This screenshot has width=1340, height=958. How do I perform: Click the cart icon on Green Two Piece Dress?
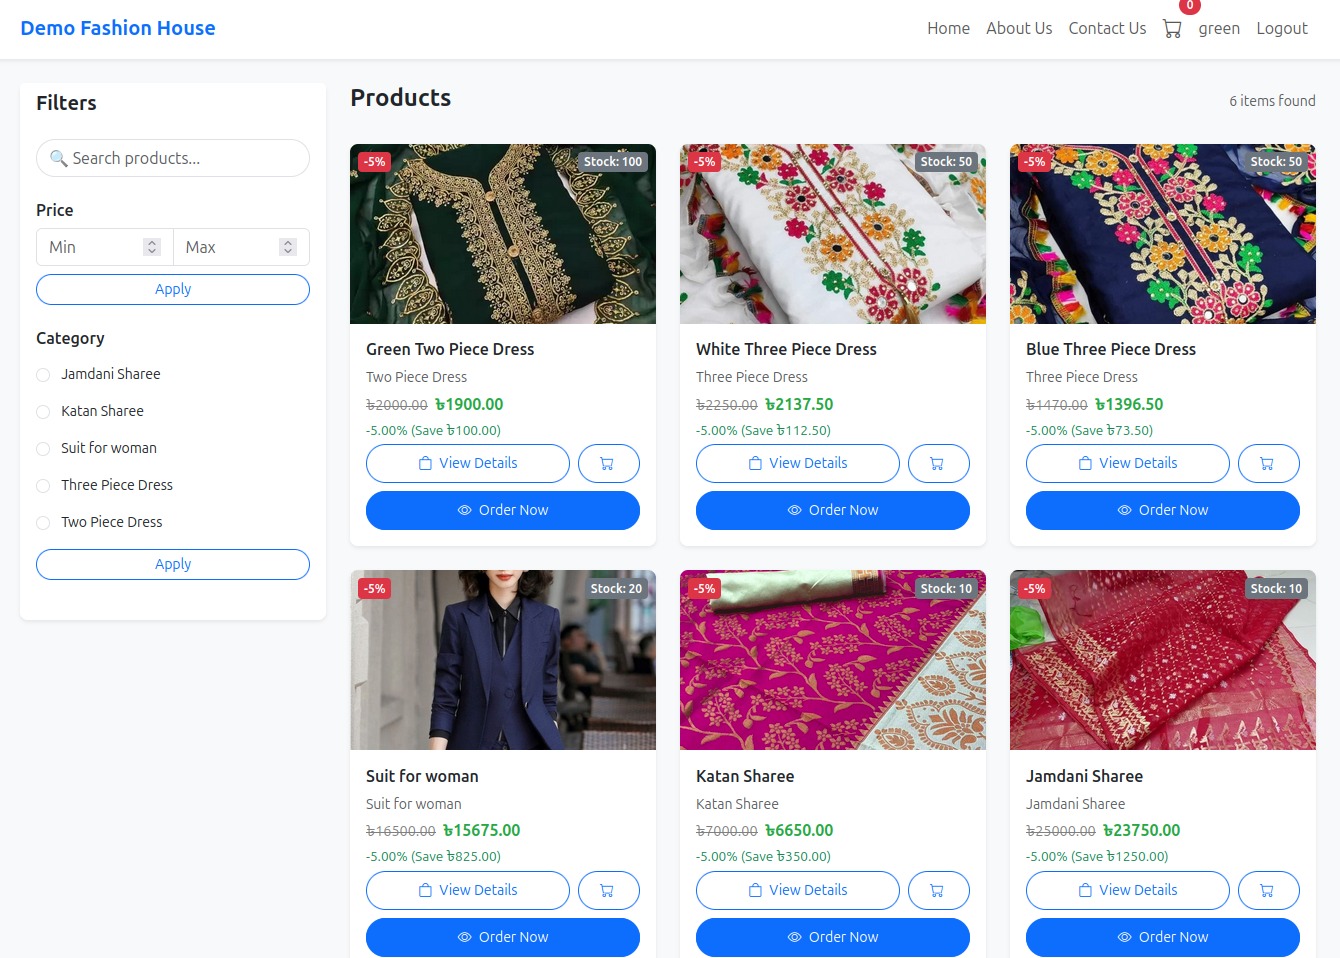[x=608, y=463]
